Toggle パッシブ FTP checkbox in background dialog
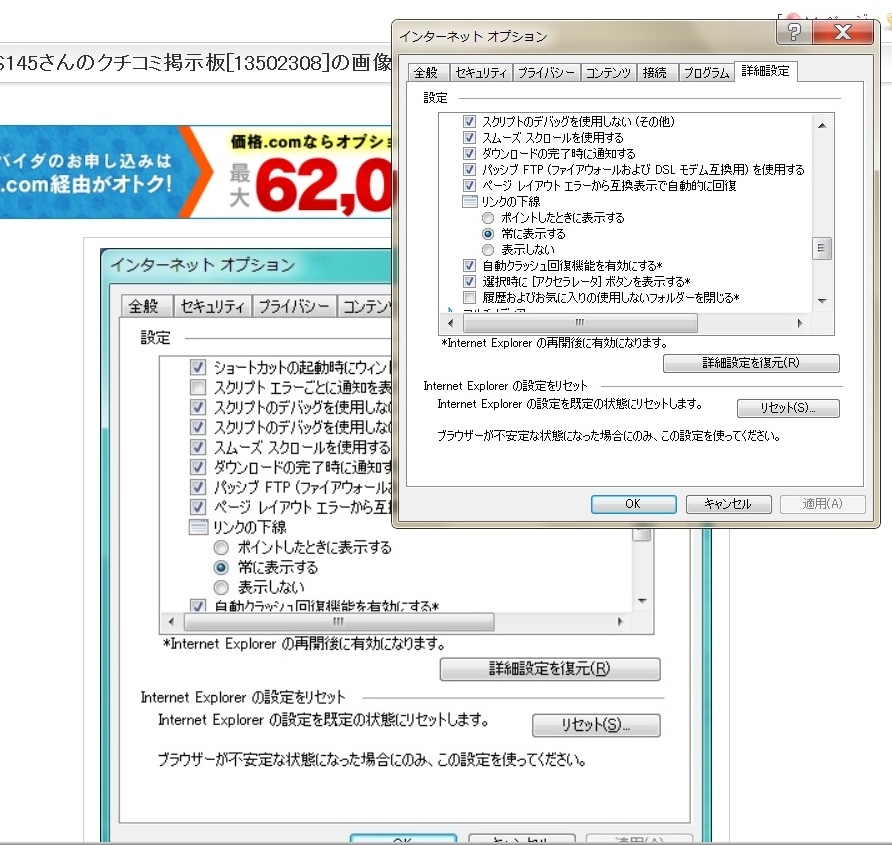 tap(197, 487)
